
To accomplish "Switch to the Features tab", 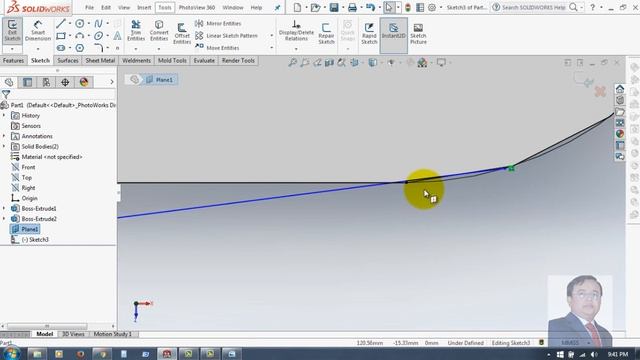I will click(x=13, y=61).
